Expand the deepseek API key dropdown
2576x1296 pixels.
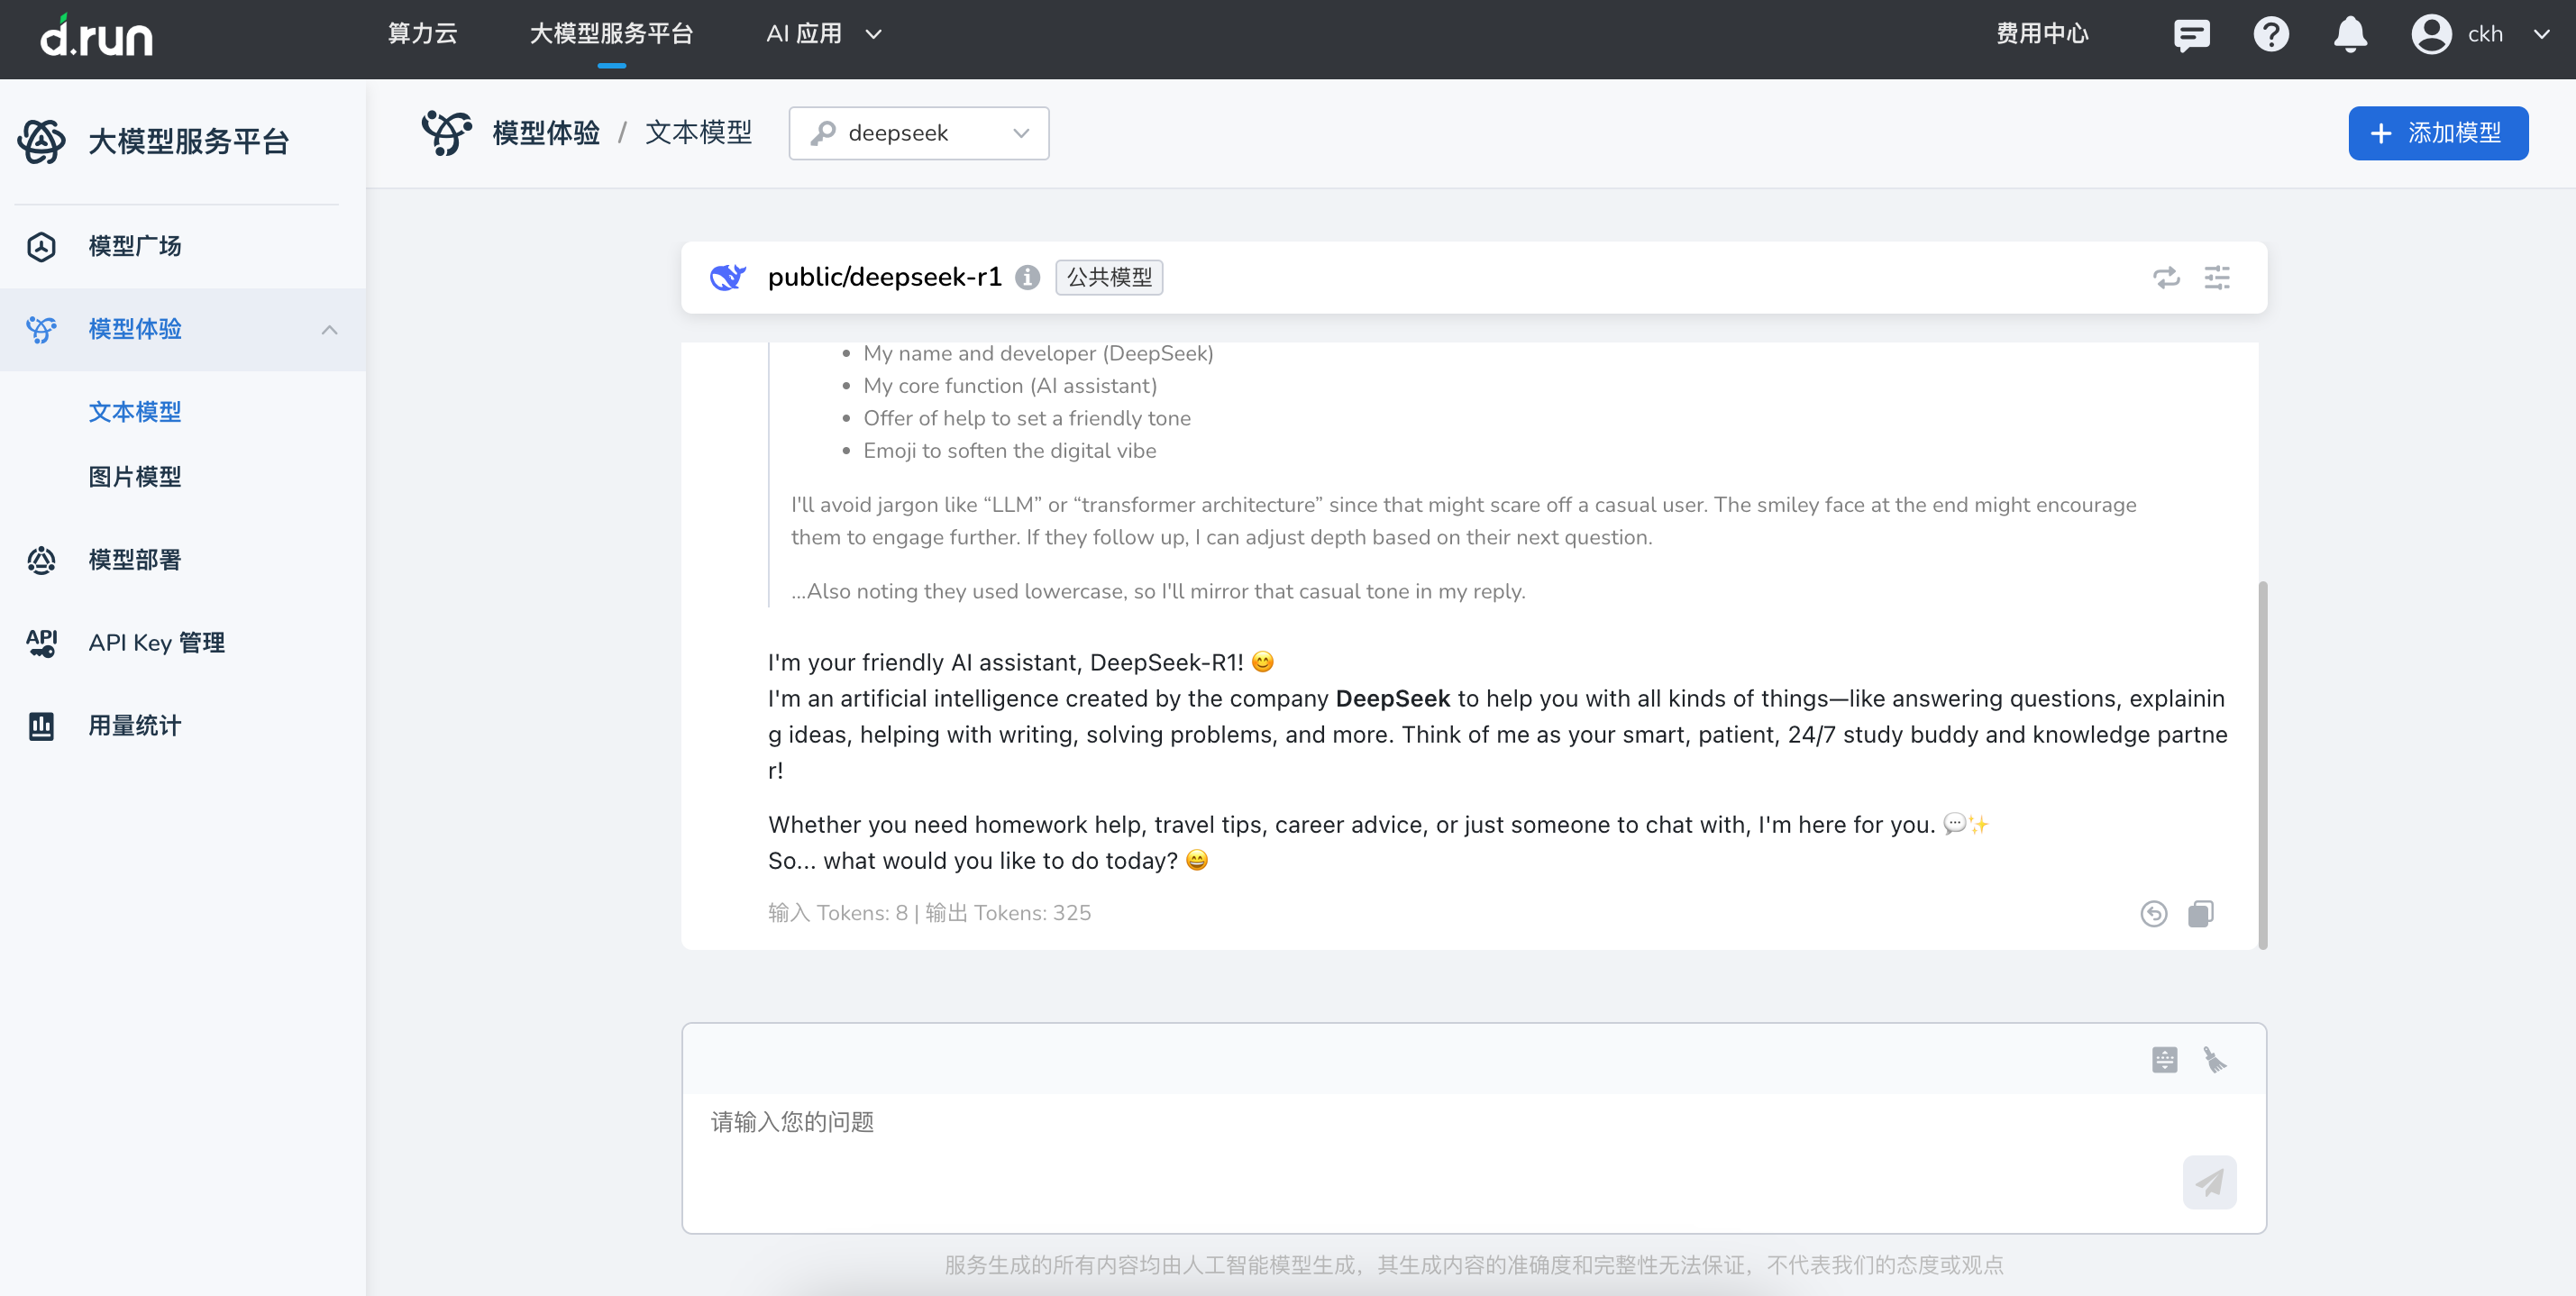coord(918,133)
